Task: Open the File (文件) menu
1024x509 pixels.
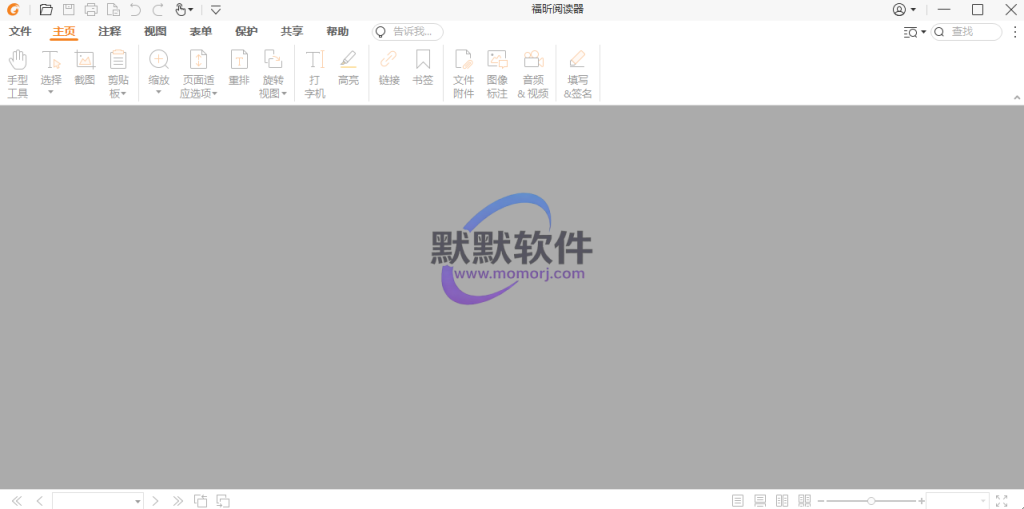Action: (x=20, y=32)
